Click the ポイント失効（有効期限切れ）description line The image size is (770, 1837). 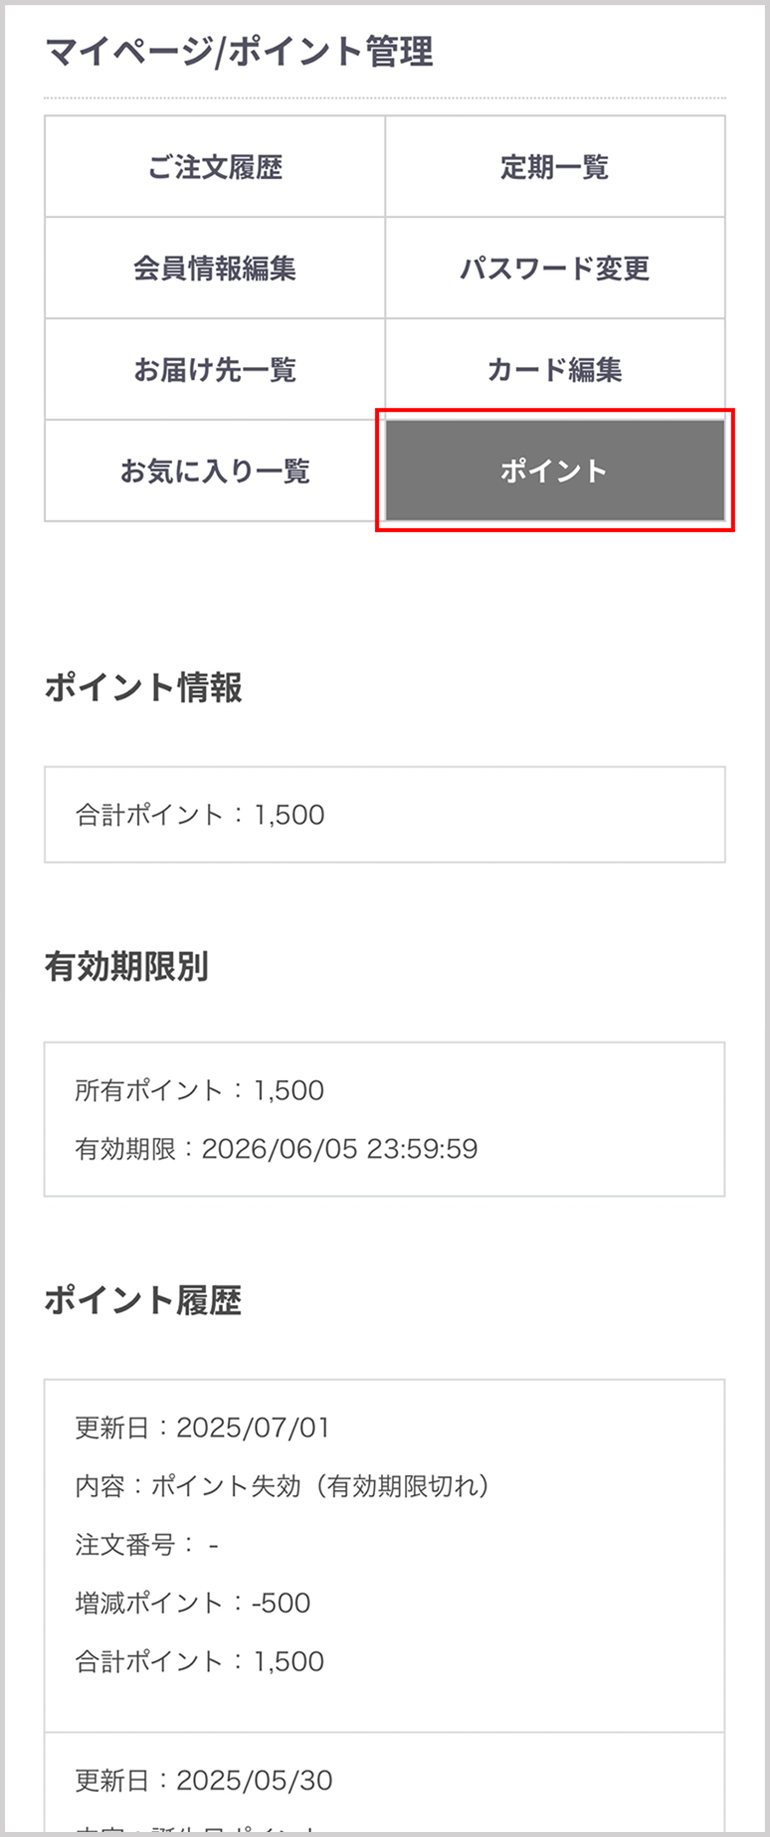(282, 1486)
